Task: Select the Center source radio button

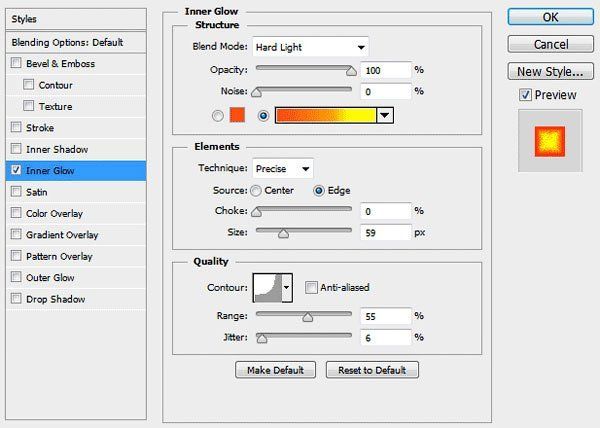Action: point(256,190)
